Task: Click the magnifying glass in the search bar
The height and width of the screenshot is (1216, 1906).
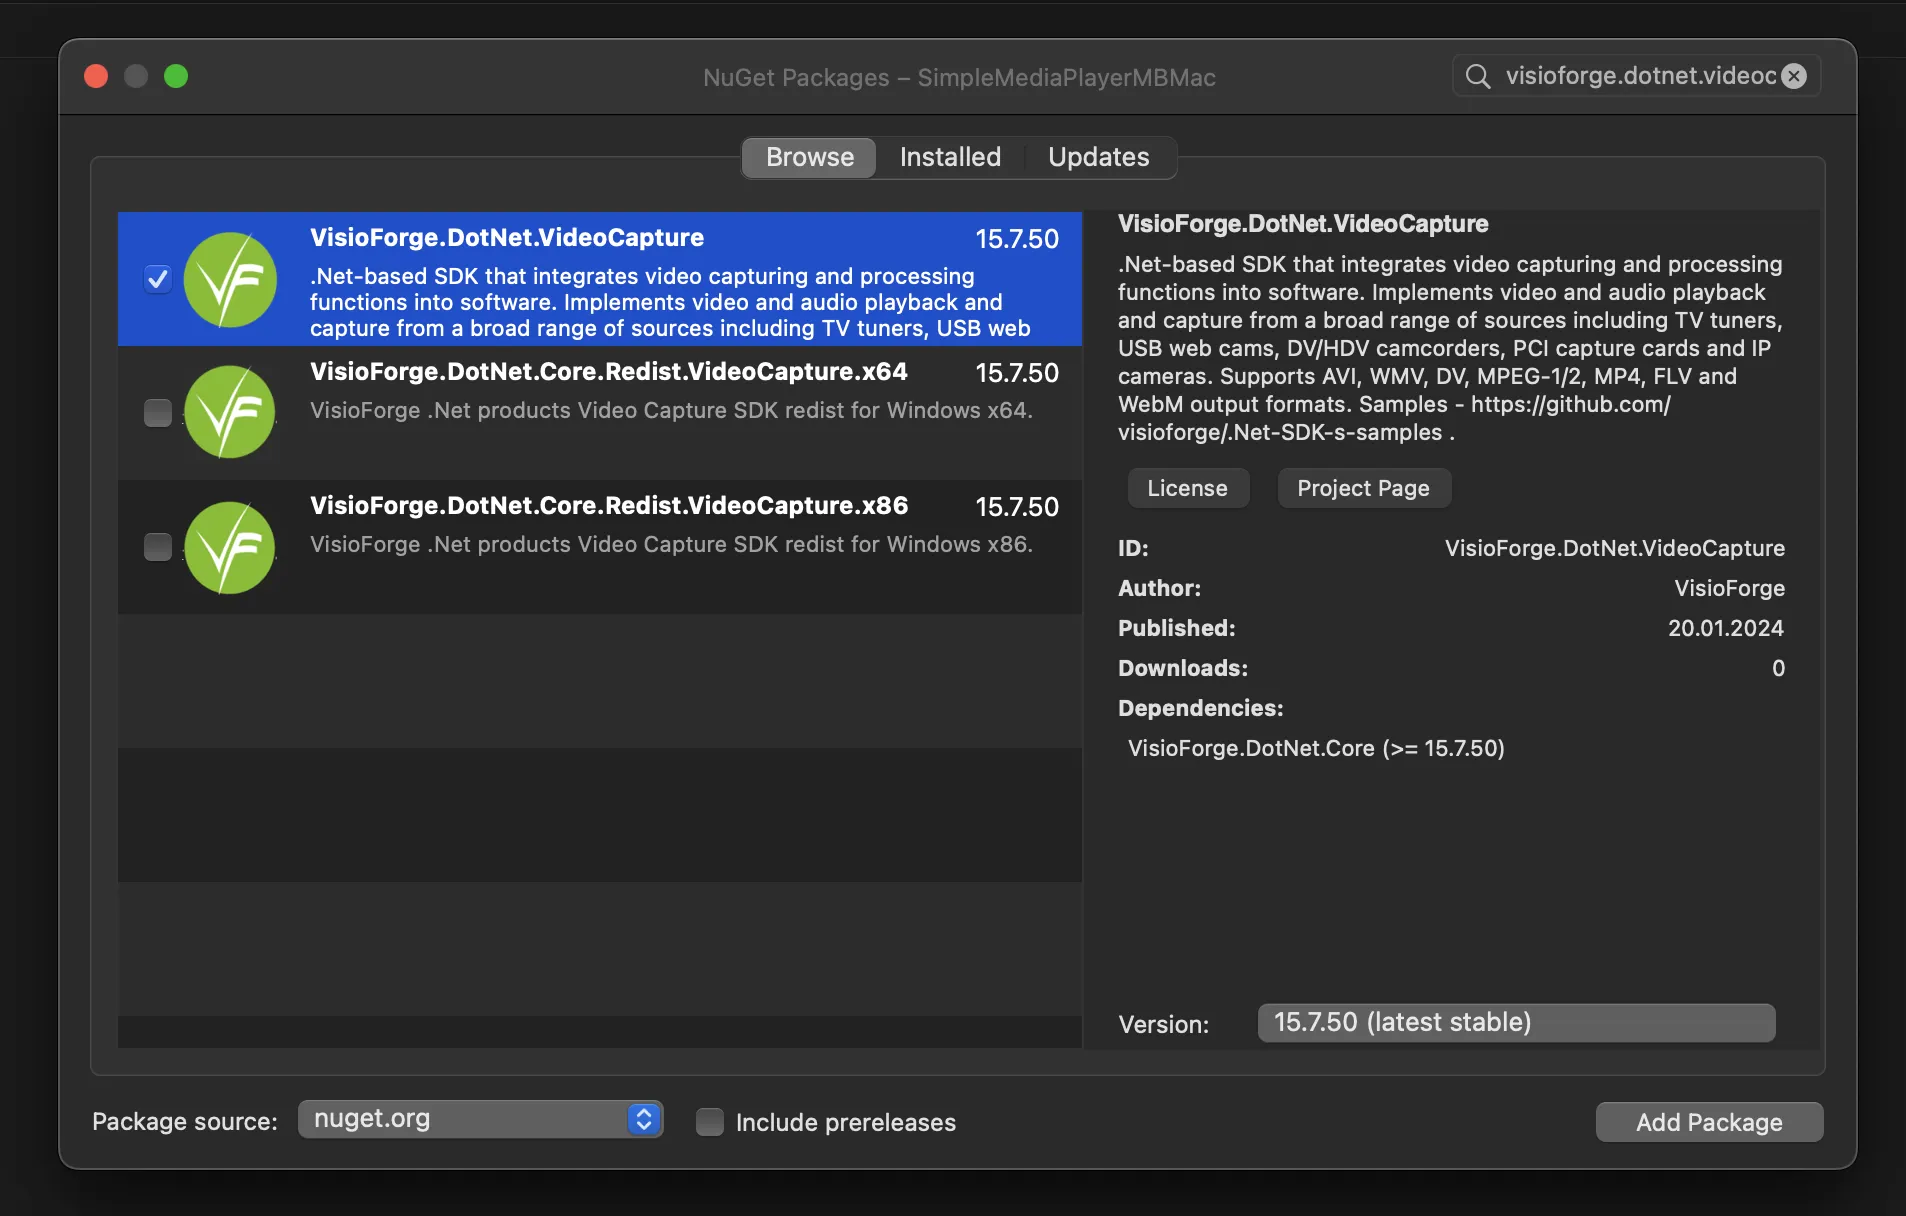Action: pos(1480,75)
